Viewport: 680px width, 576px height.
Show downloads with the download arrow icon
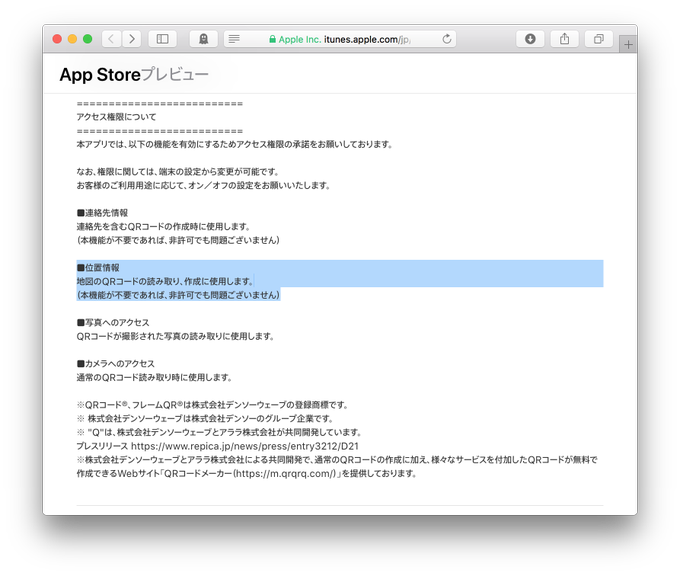tap(530, 39)
